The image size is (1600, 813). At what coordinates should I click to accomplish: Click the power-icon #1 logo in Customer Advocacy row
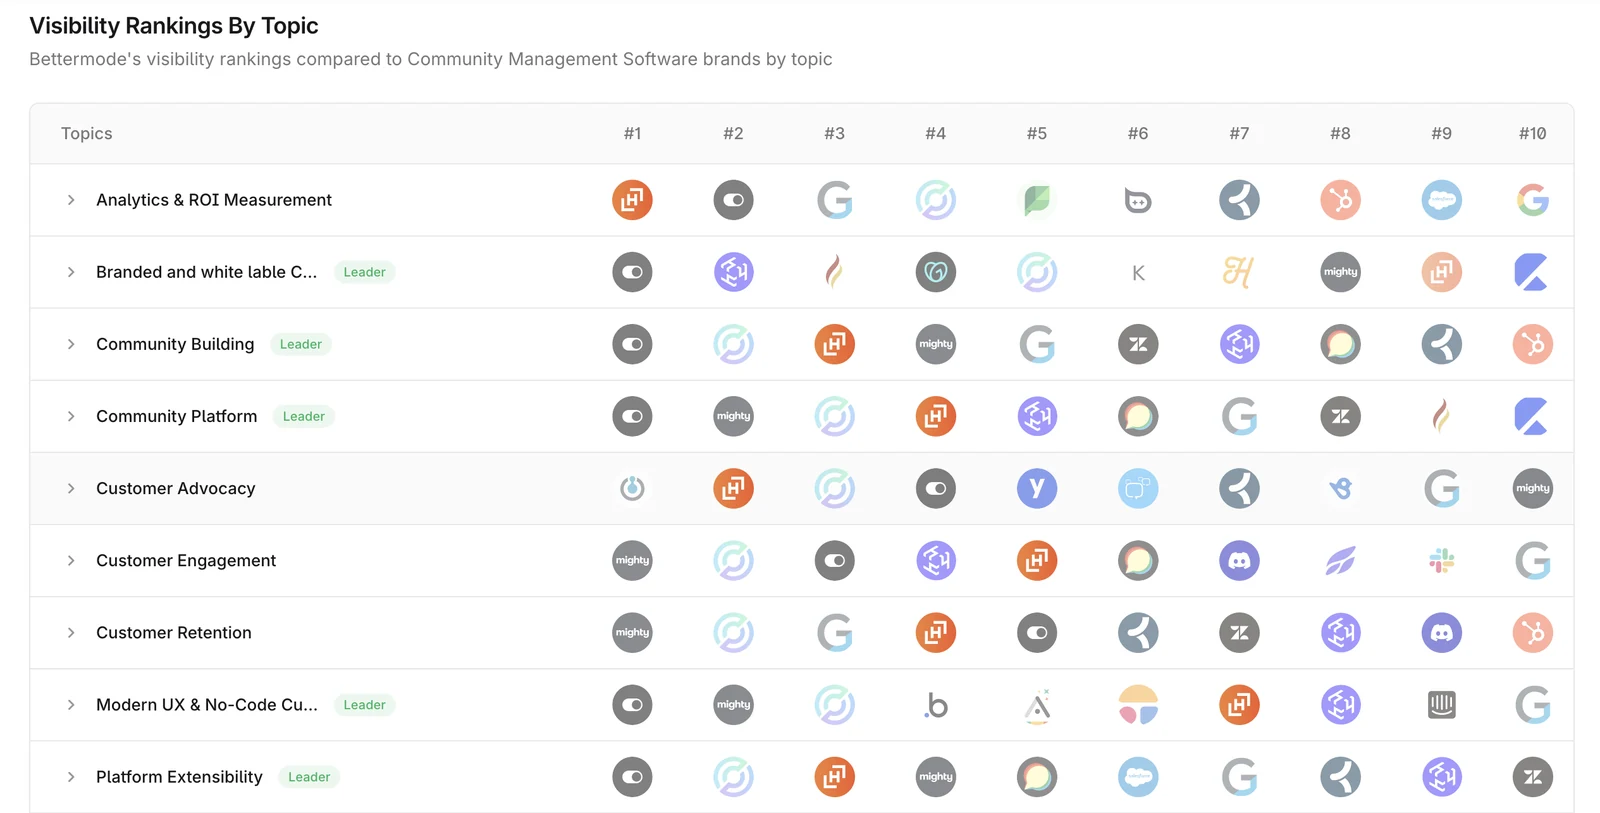click(x=632, y=488)
